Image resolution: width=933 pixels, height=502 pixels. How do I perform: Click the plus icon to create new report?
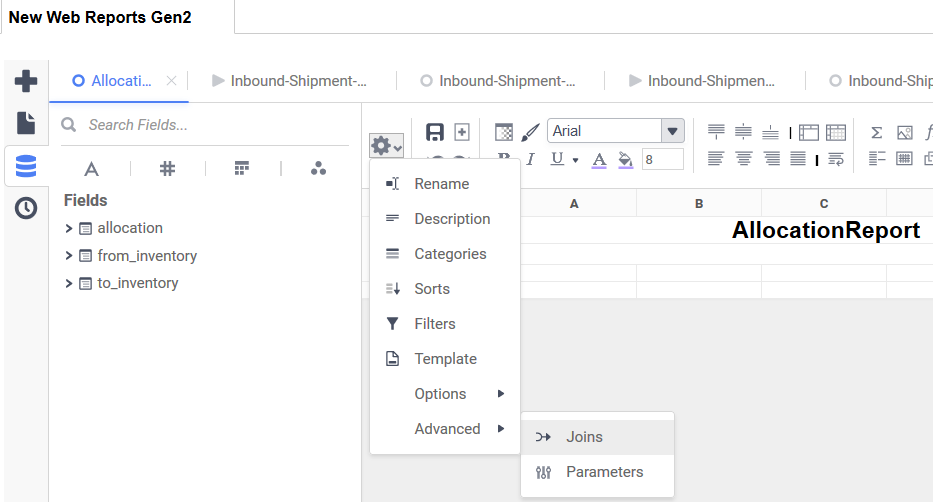(x=26, y=81)
